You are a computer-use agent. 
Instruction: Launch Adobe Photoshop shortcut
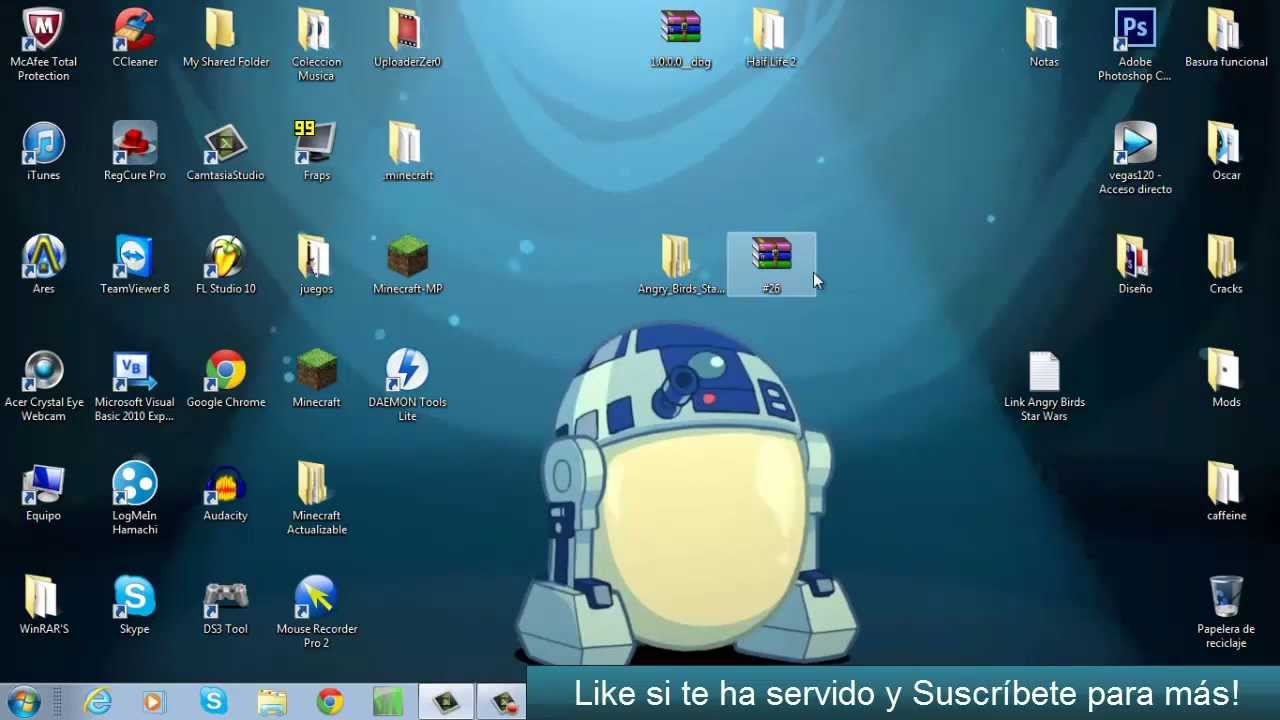1135,45
